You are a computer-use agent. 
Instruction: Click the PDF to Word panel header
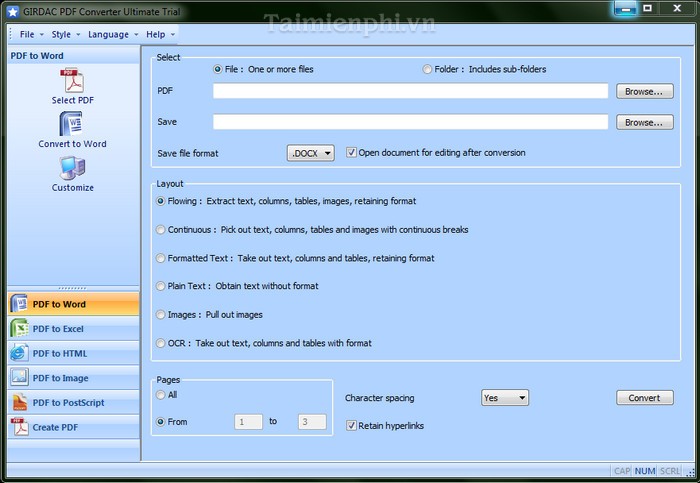coord(73,56)
